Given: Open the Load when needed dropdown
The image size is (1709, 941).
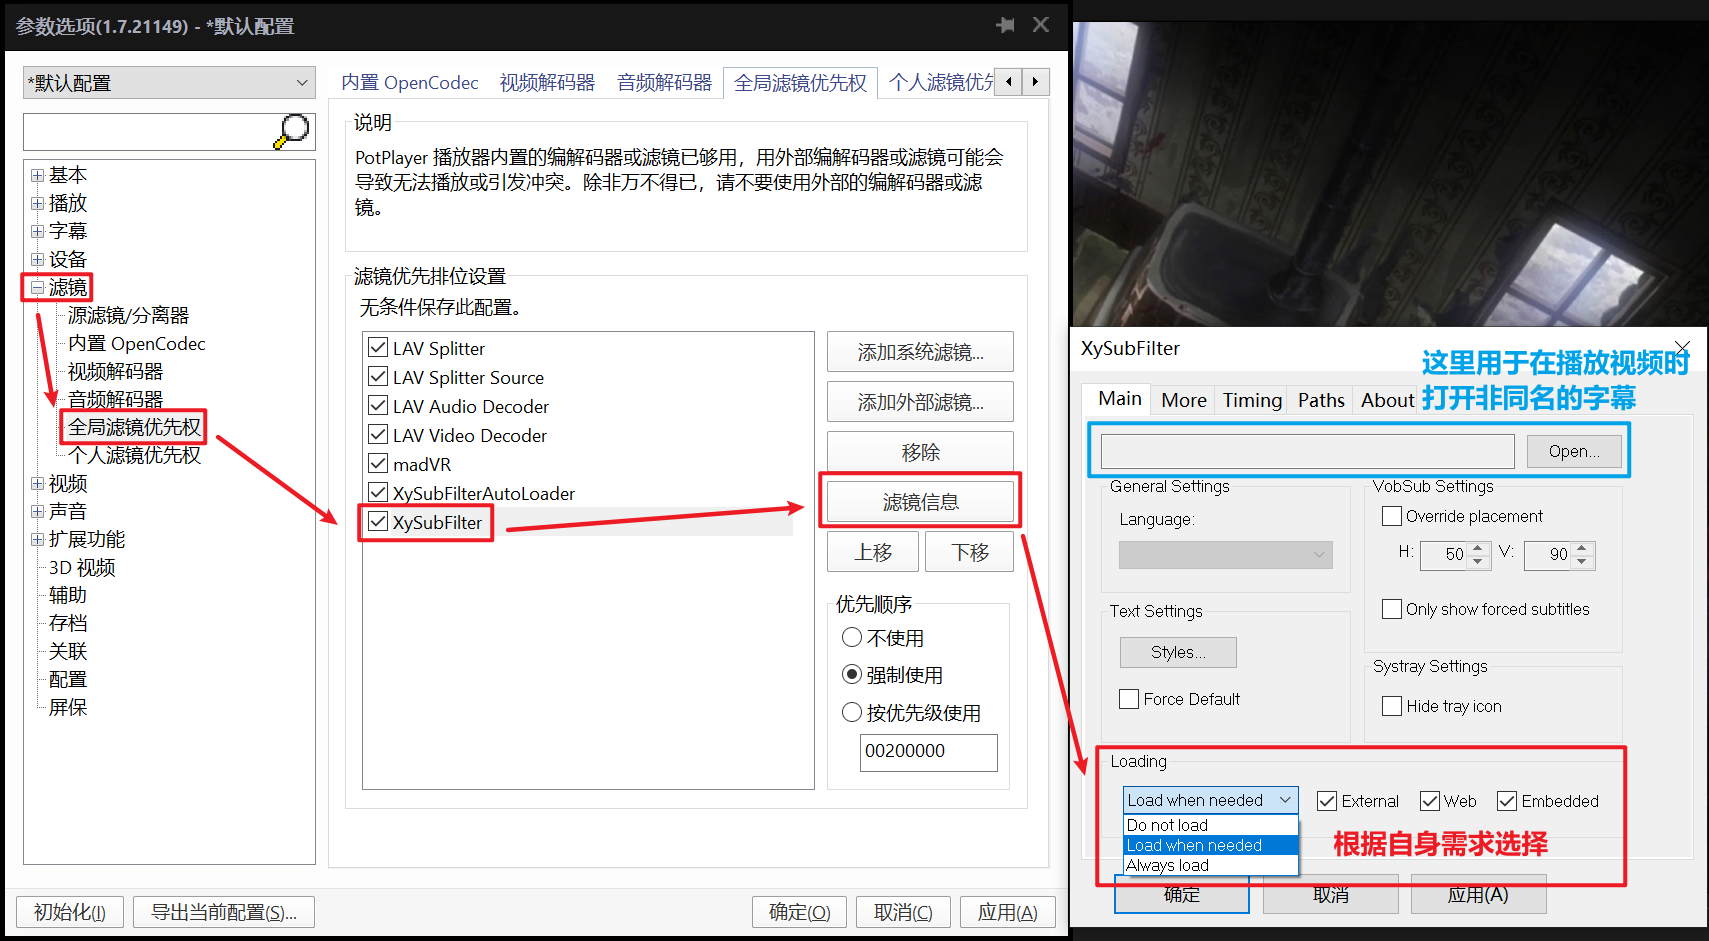Looking at the screenshot, I should (1210, 800).
